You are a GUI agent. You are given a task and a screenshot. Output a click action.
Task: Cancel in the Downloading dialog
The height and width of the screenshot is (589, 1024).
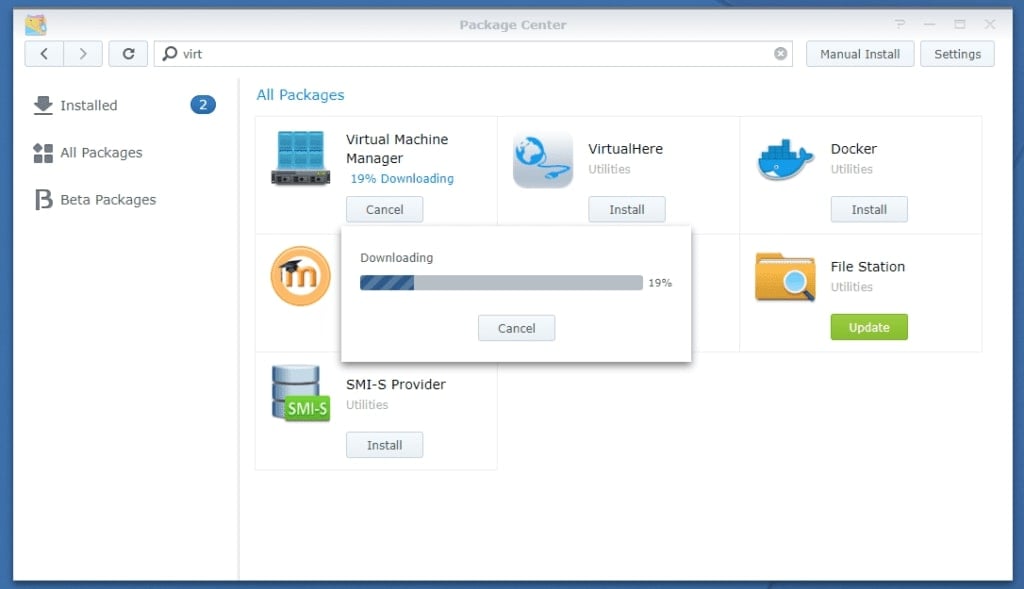(x=517, y=328)
